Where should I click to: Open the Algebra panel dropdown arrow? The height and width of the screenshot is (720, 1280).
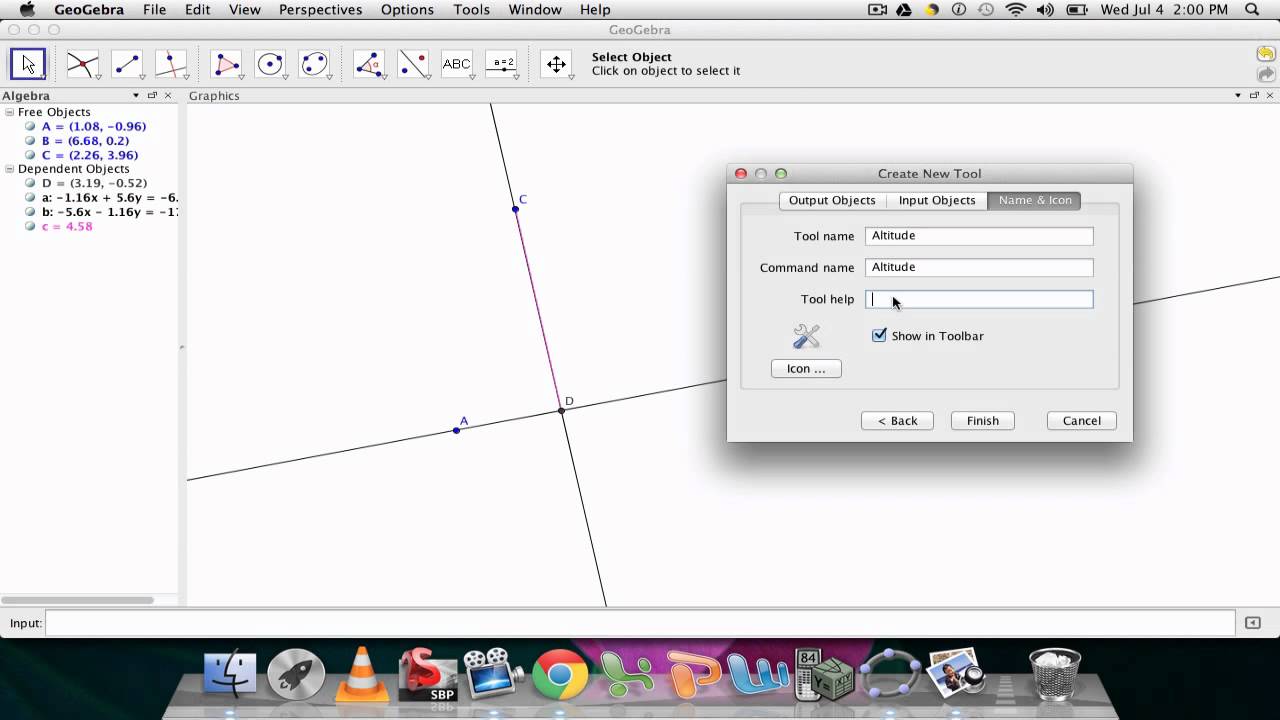(x=136, y=96)
